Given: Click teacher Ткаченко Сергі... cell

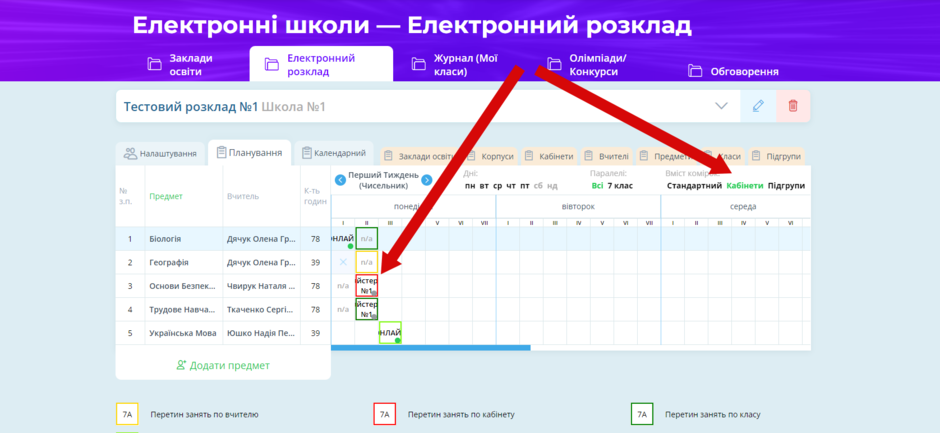Looking at the screenshot, I should [261, 309].
